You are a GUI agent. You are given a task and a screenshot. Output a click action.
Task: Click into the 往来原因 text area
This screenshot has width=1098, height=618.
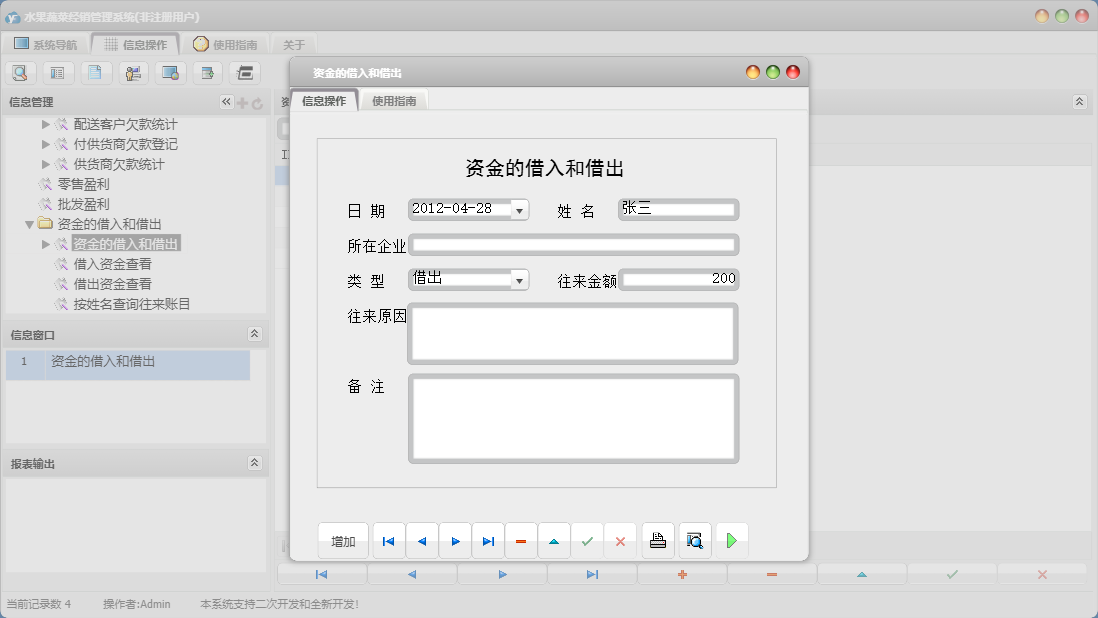pyautogui.click(x=573, y=333)
